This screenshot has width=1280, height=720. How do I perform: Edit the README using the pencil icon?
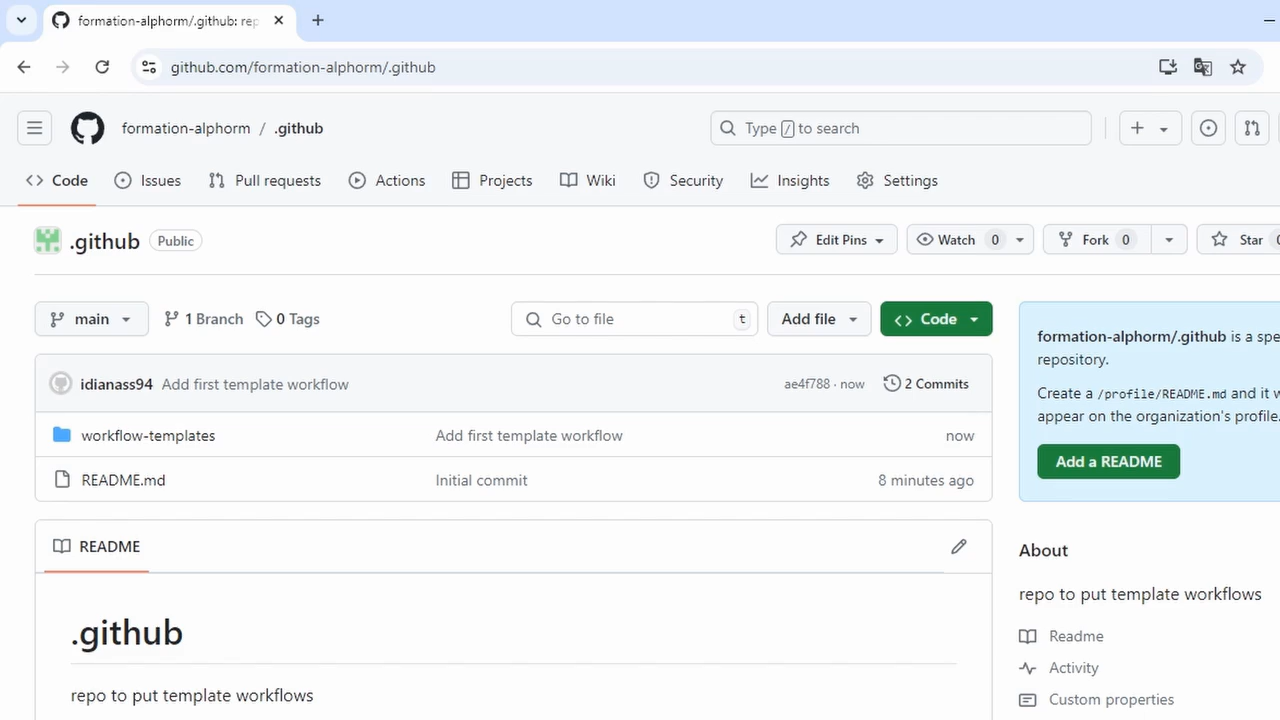[958, 546]
